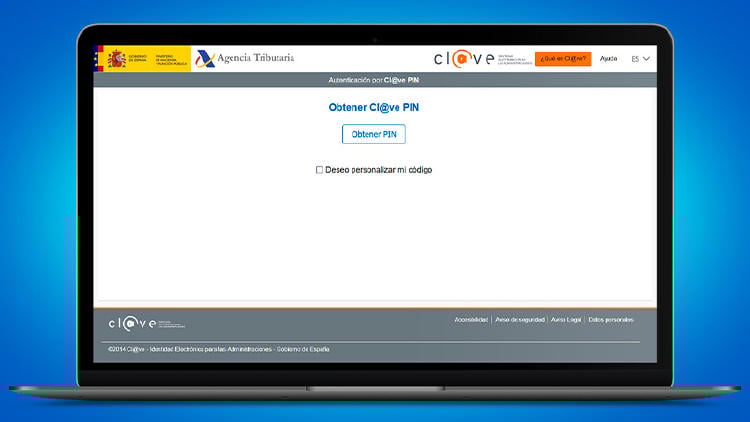Click the Agencia Tributaria name text

257,58
